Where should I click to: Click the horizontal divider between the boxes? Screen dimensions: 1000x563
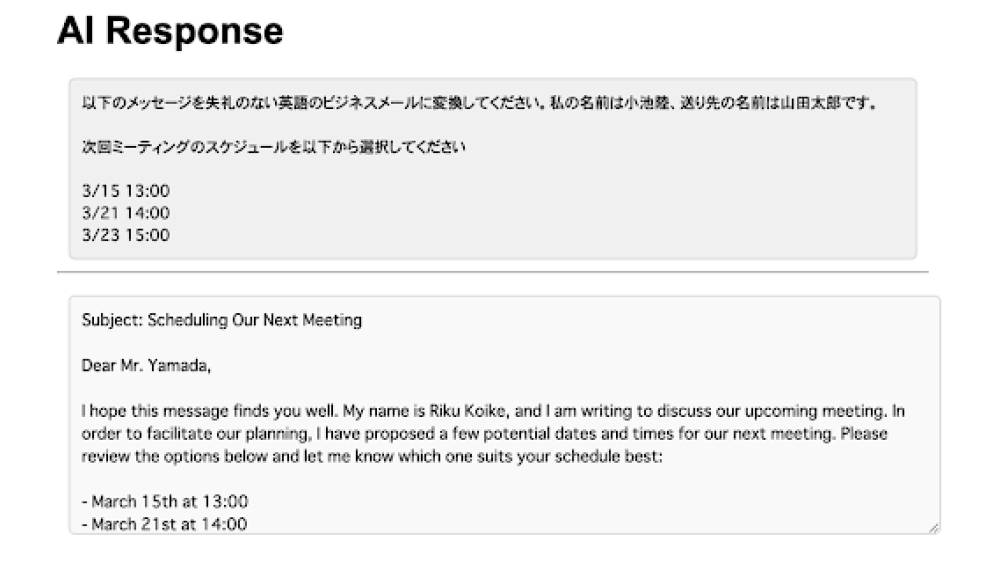pyautogui.click(x=492, y=272)
